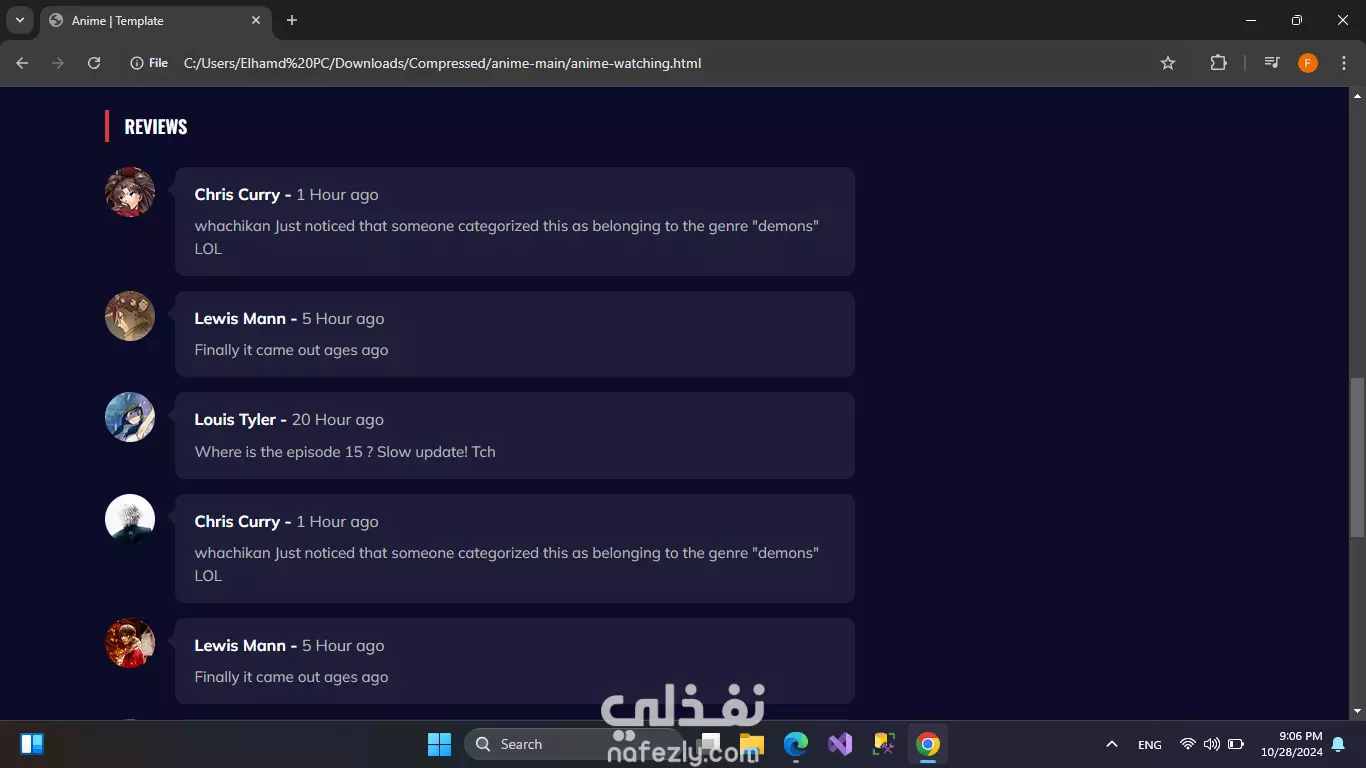1366x768 pixels.
Task: View site information via File icon
Action: (149, 63)
